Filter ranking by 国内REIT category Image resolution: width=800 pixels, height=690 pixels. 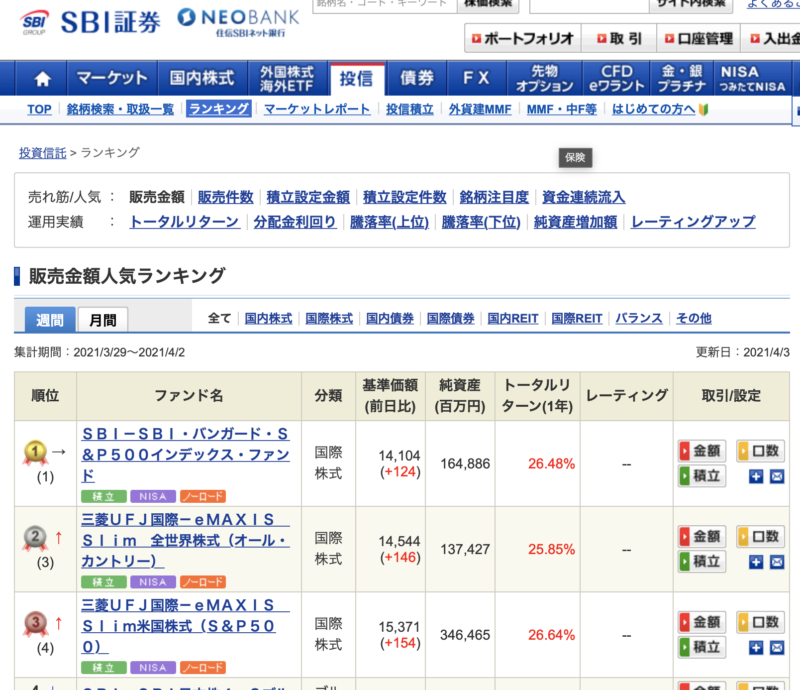pos(513,318)
